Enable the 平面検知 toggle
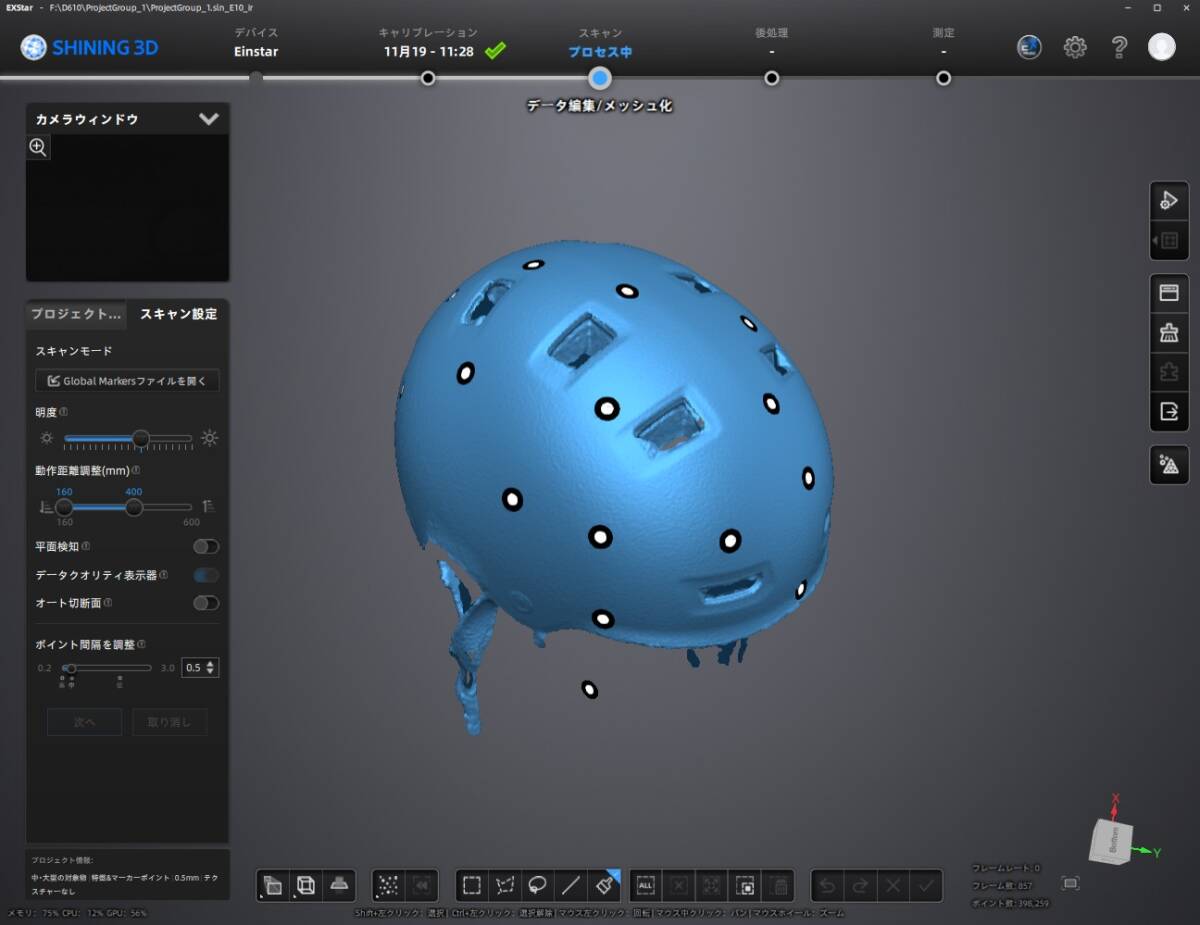 (206, 547)
